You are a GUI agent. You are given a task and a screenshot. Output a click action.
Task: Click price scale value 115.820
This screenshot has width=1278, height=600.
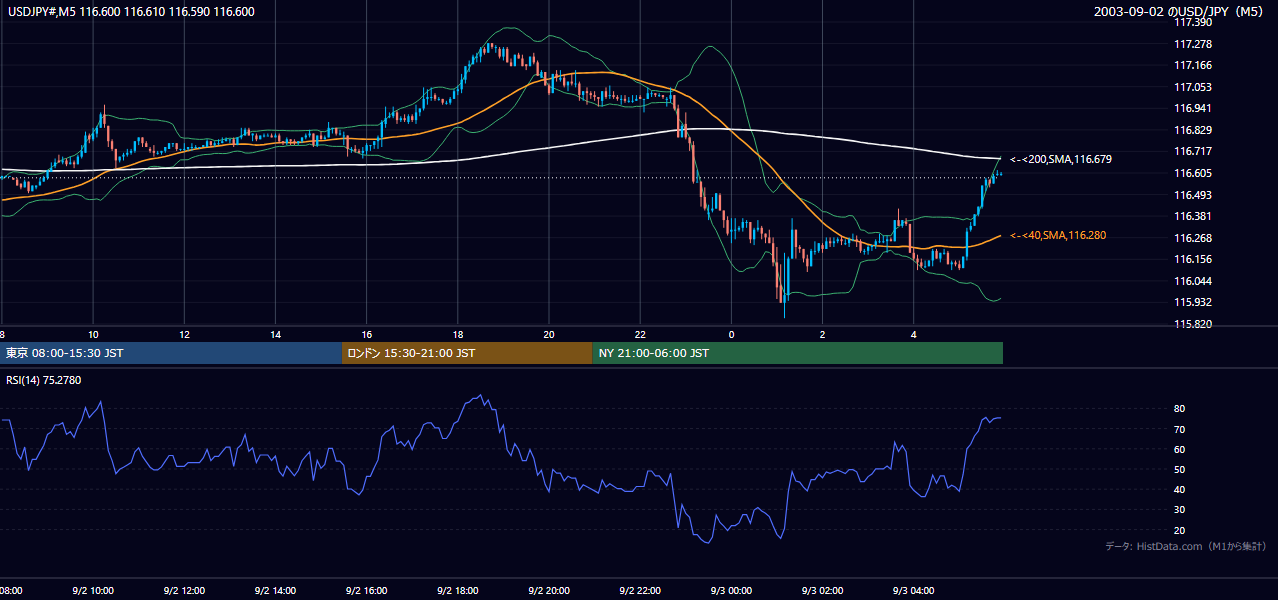(1192, 324)
